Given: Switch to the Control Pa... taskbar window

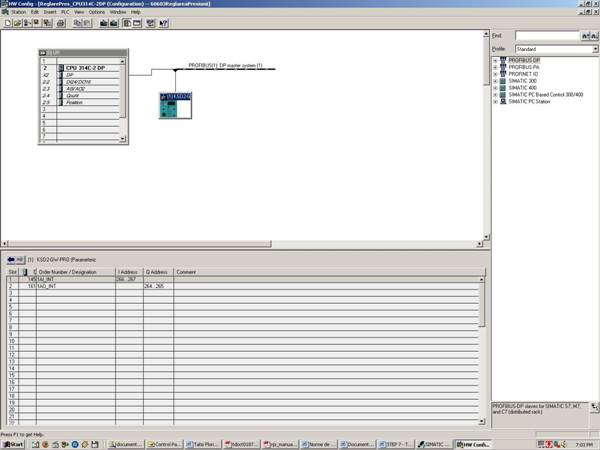Looking at the screenshot, I should pos(164,444).
